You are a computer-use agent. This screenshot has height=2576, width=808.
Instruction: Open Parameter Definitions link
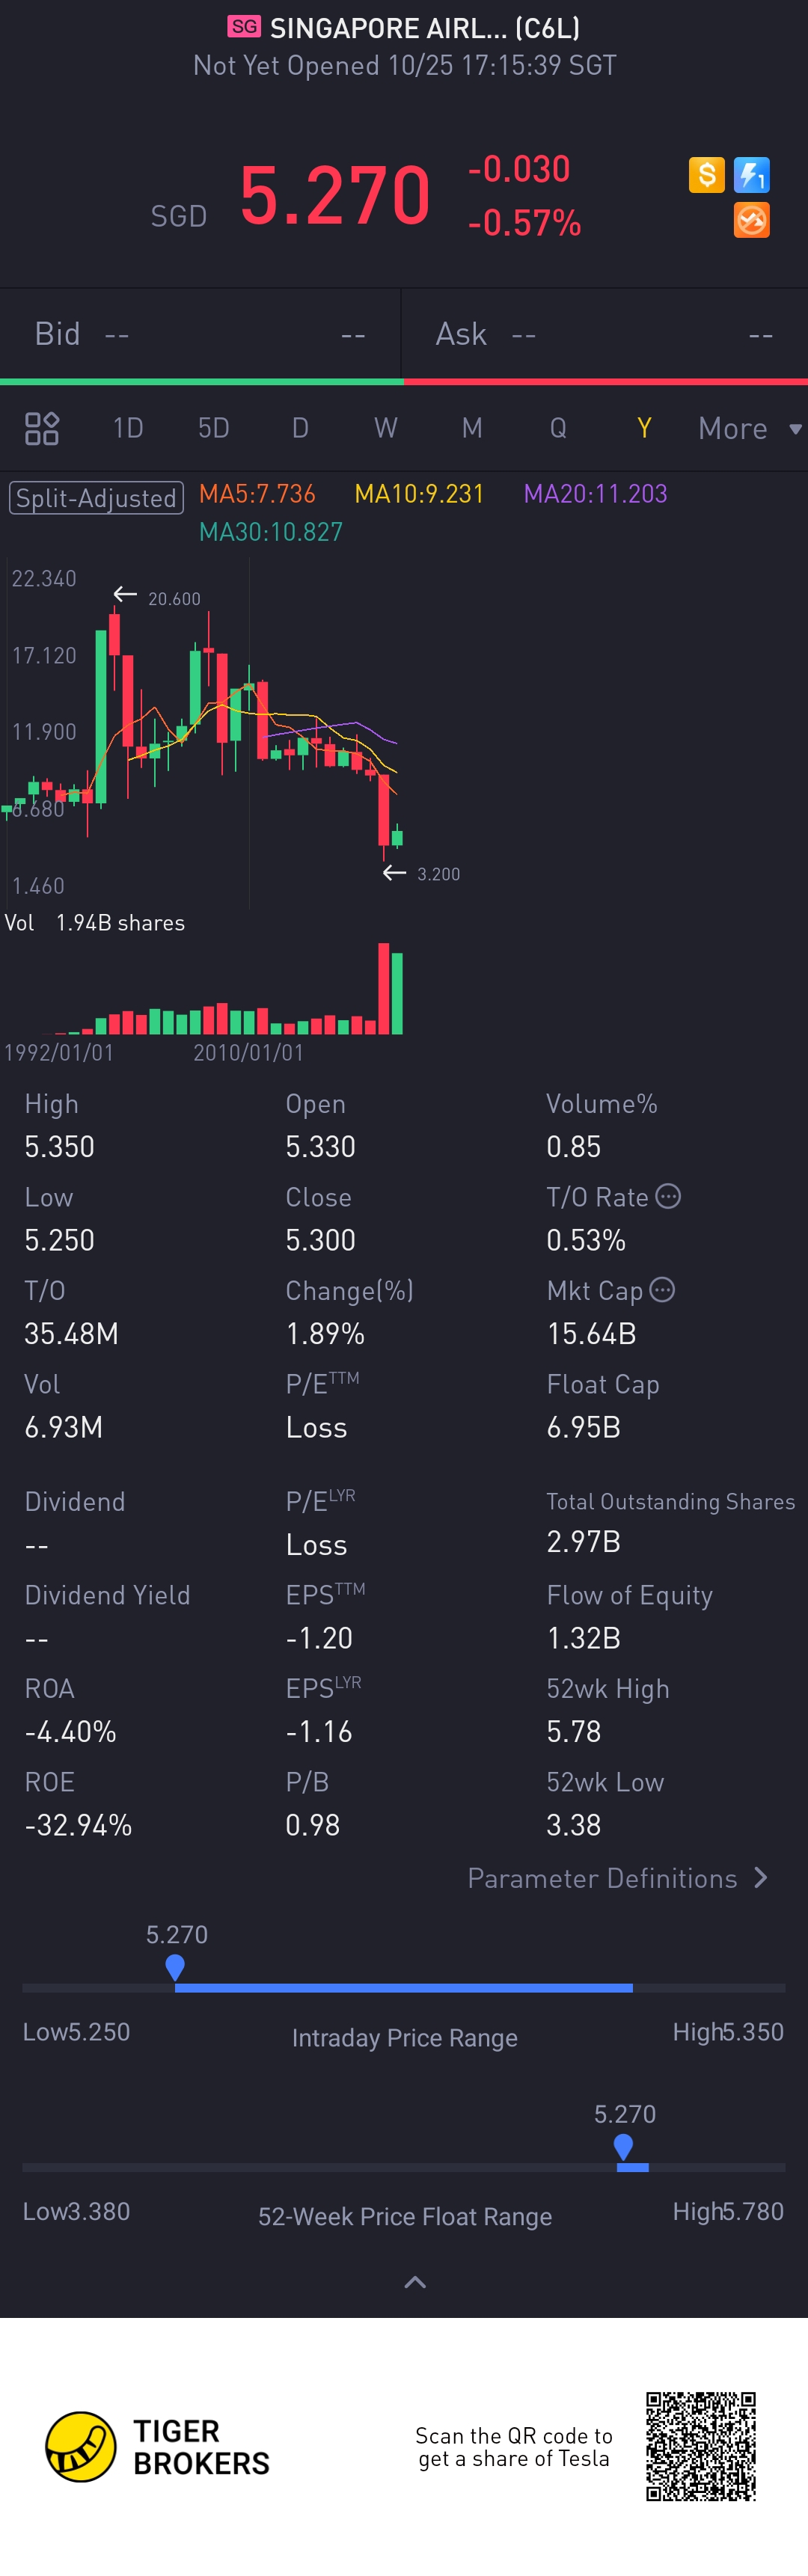click(x=617, y=1878)
